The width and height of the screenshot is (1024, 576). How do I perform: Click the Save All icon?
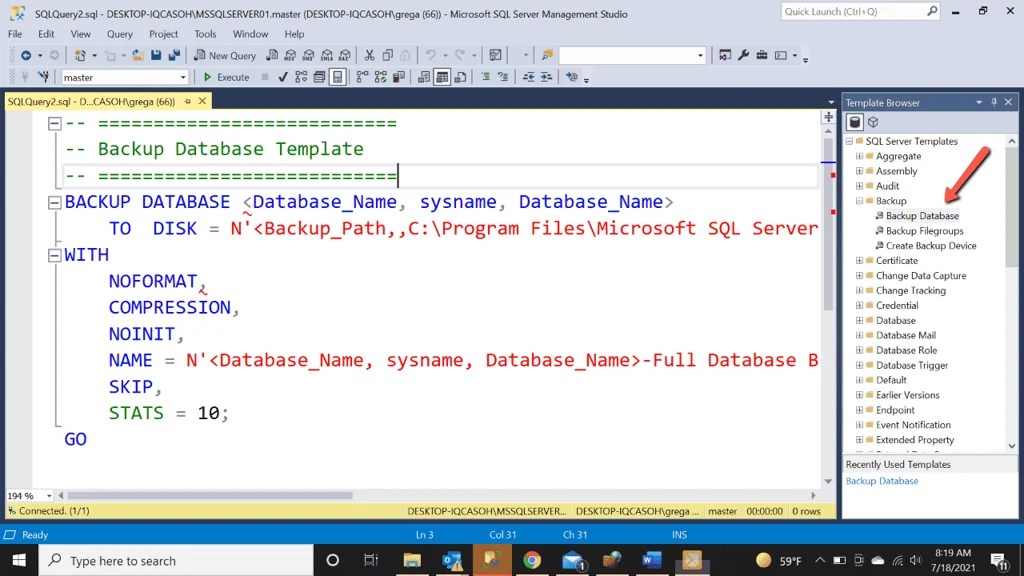174,56
